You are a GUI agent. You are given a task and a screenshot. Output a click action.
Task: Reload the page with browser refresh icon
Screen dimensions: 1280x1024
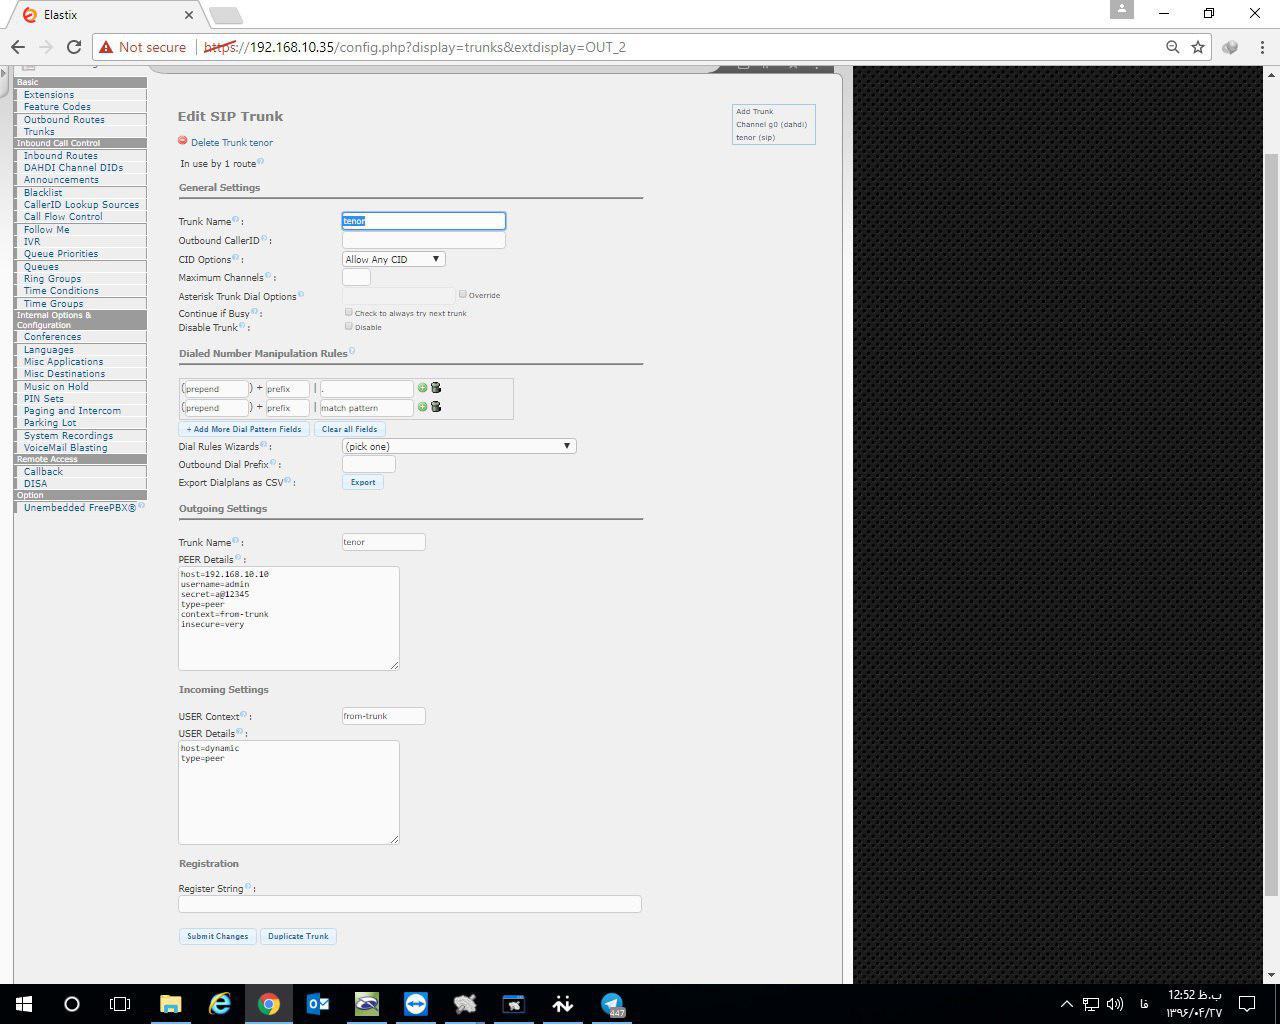point(74,47)
